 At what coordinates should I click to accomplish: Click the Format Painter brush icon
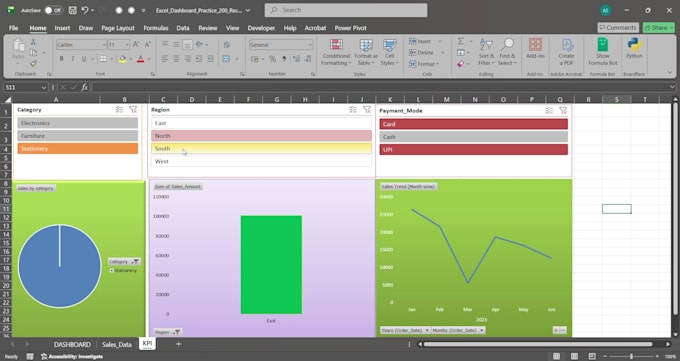click(33, 63)
